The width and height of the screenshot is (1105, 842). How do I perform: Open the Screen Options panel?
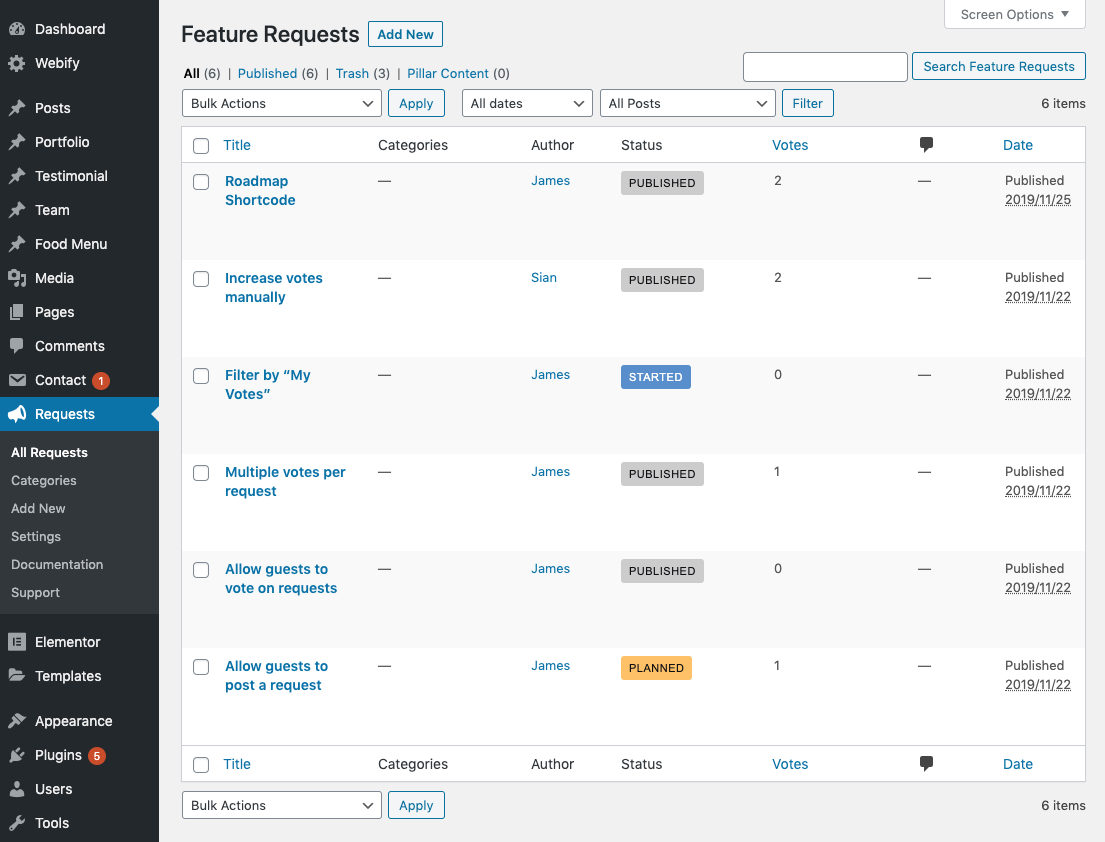point(1014,14)
